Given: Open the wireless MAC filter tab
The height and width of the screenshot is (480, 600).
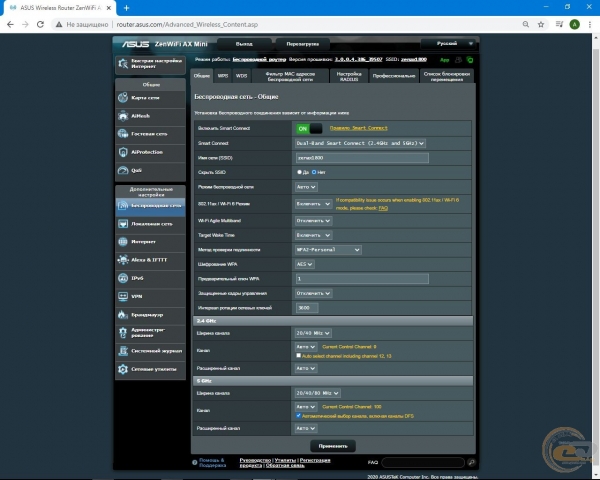Looking at the screenshot, I should pos(290,76).
